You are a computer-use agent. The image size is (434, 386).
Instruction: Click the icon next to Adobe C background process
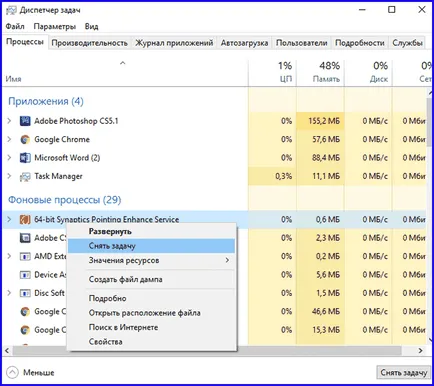click(x=25, y=238)
